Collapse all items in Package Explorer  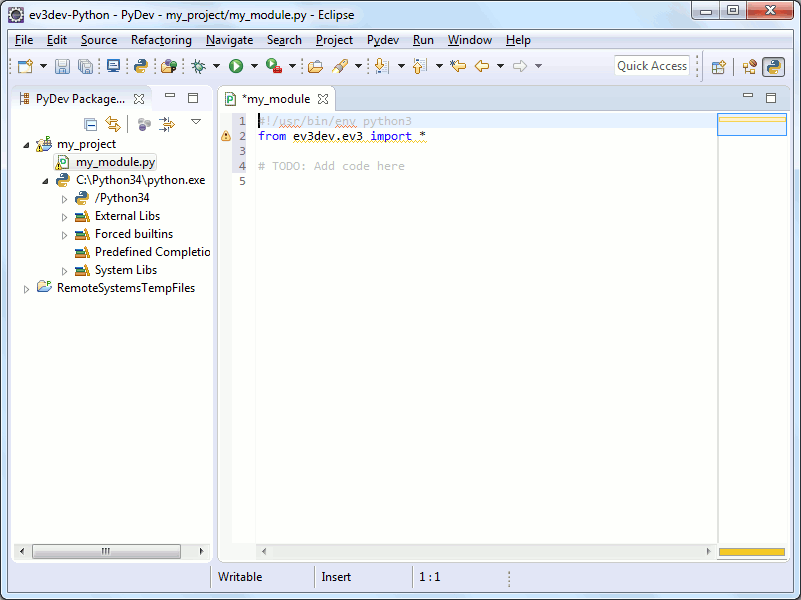click(90, 124)
